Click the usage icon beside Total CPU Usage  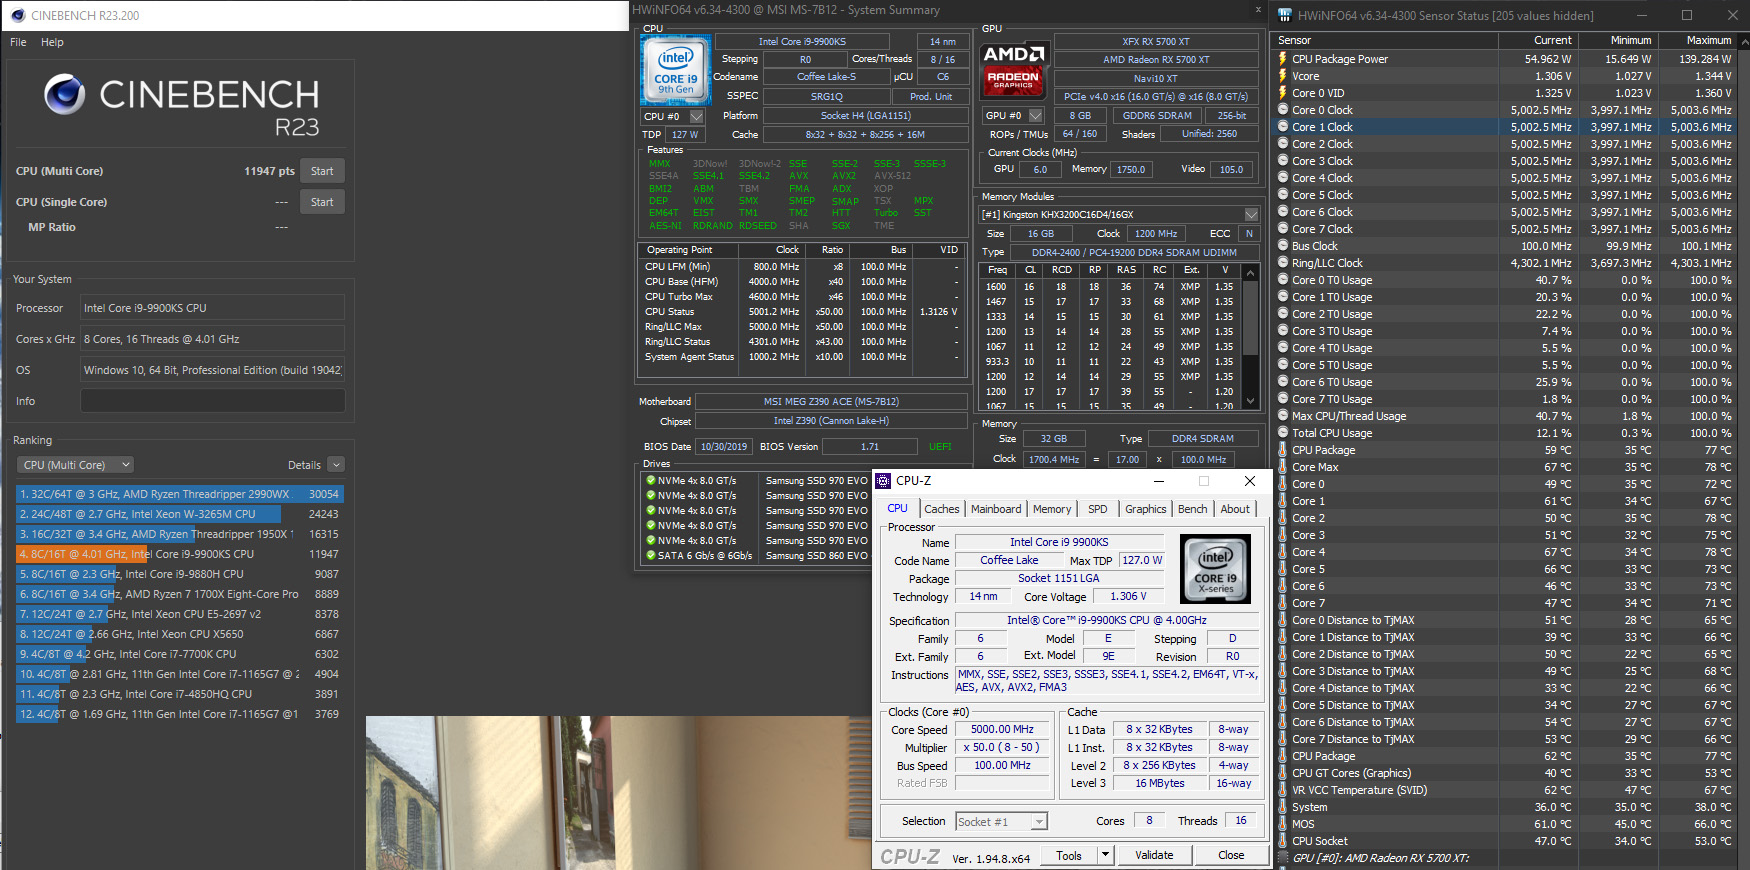[x=1283, y=433]
